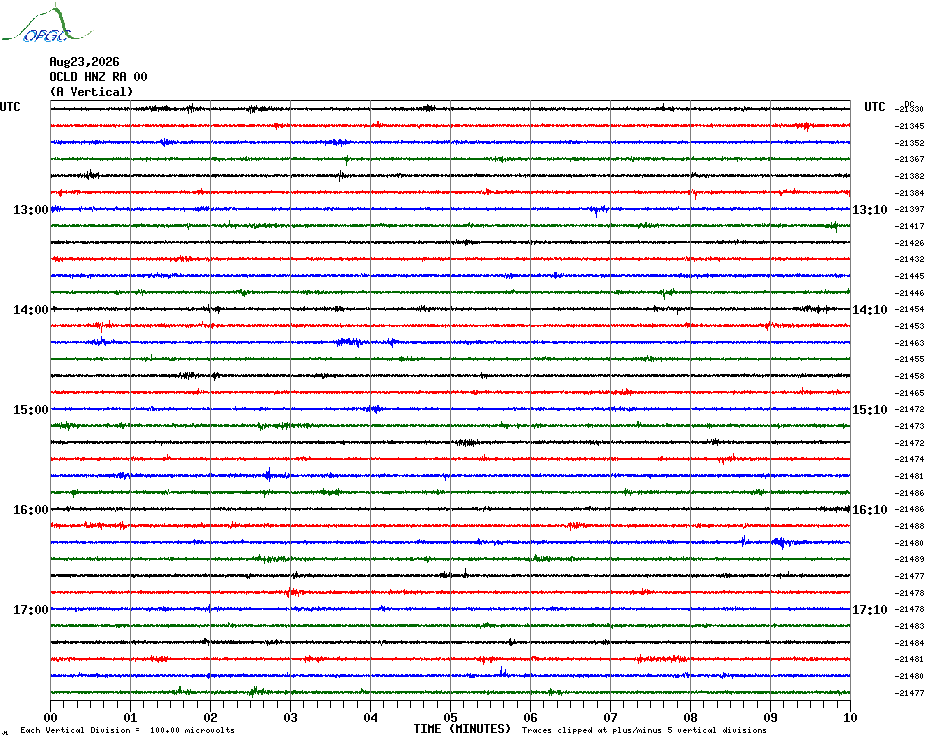The image size is (930, 744).
Task: Click minute tick label 03
Action: coord(291,717)
